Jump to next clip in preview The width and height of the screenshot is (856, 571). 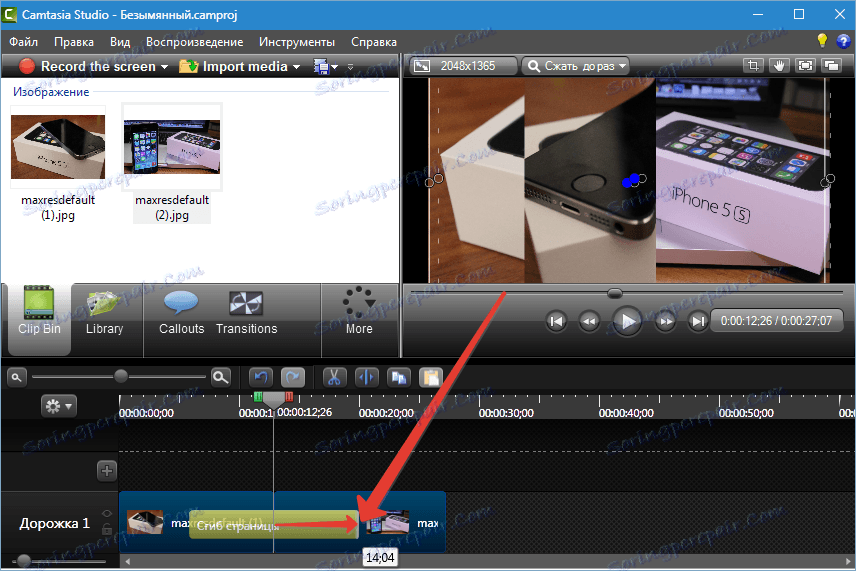(698, 322)
